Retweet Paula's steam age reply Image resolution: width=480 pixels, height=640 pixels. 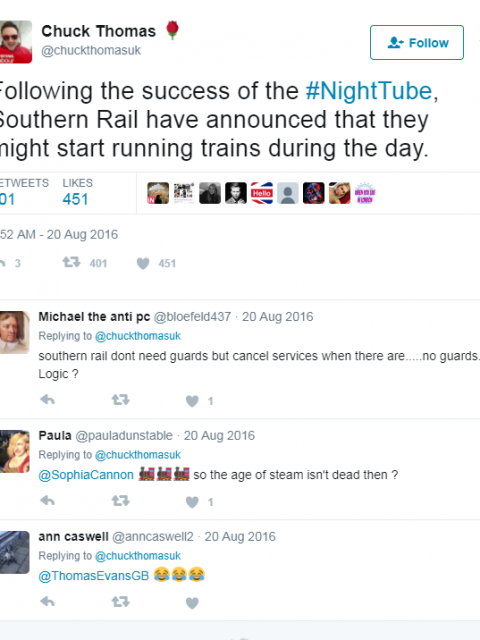pos(120,500)
